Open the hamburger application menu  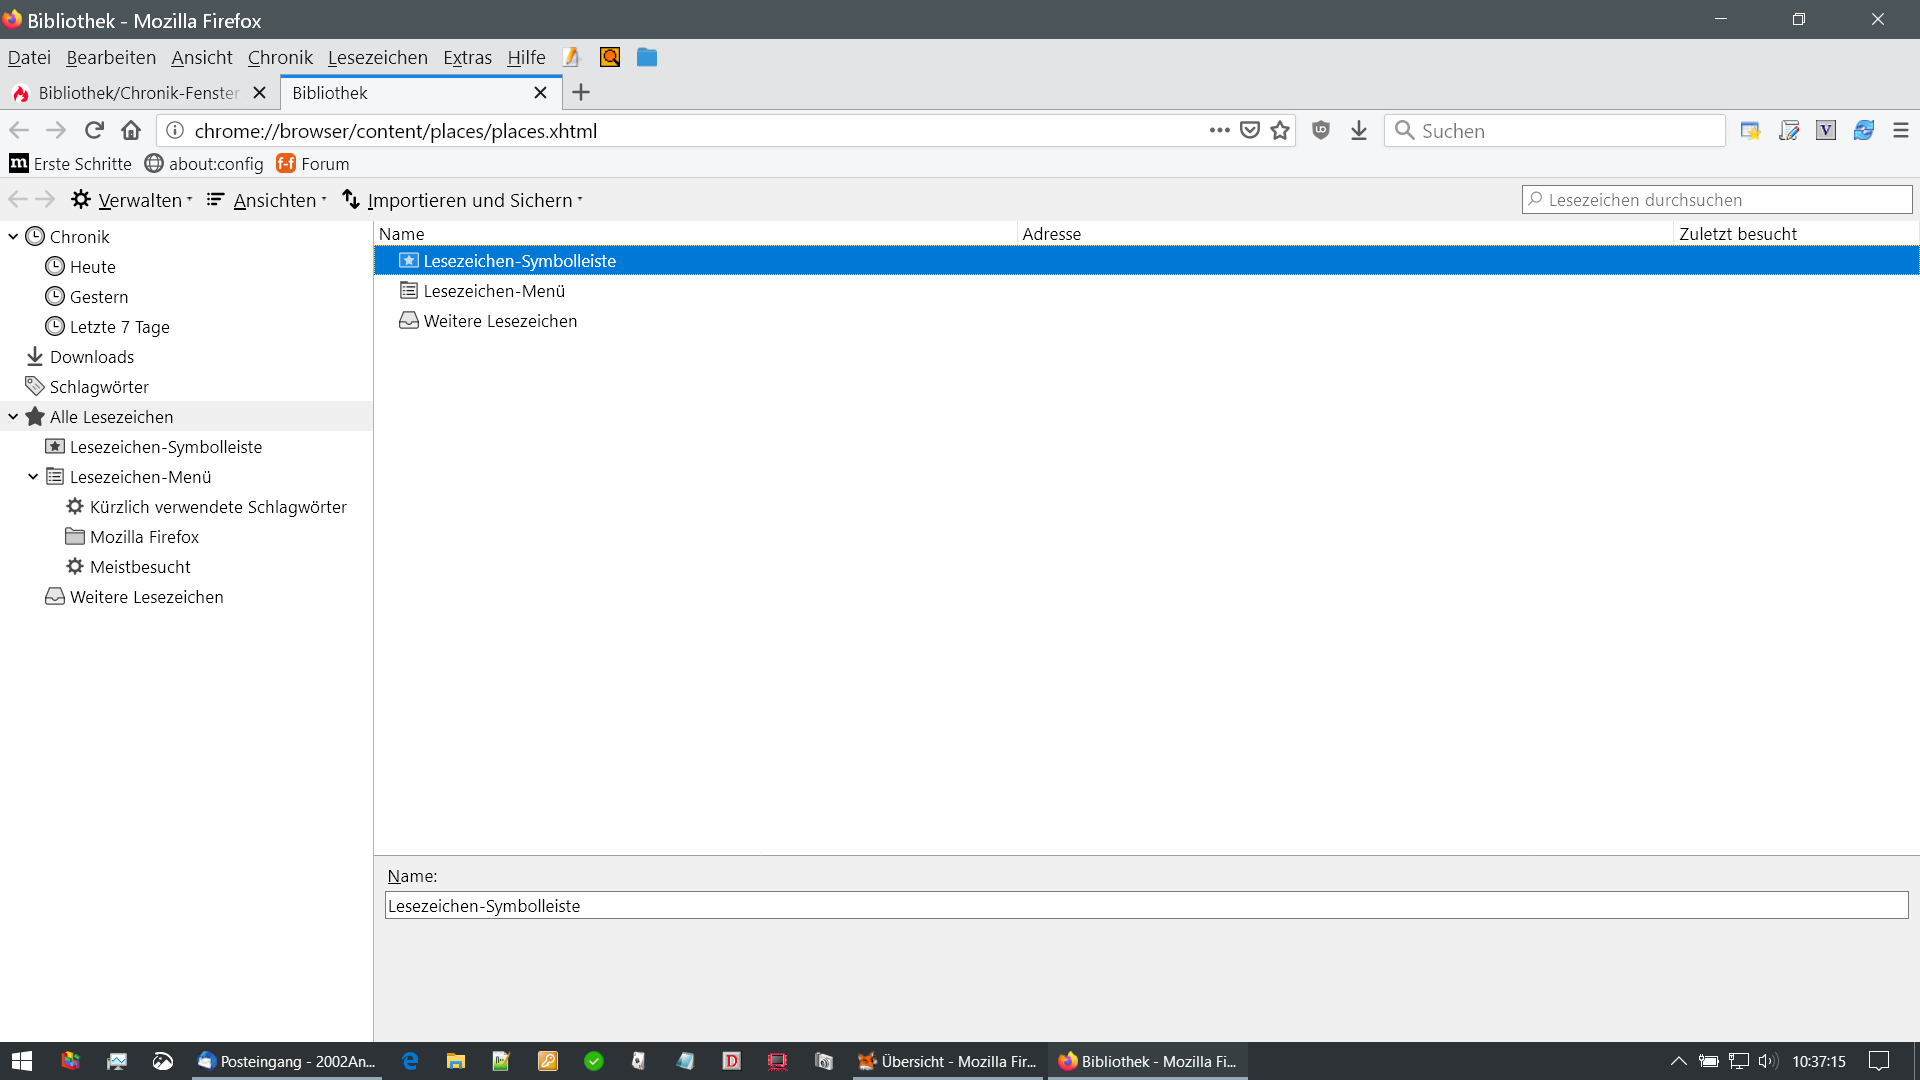click(x=1900, y=131)
